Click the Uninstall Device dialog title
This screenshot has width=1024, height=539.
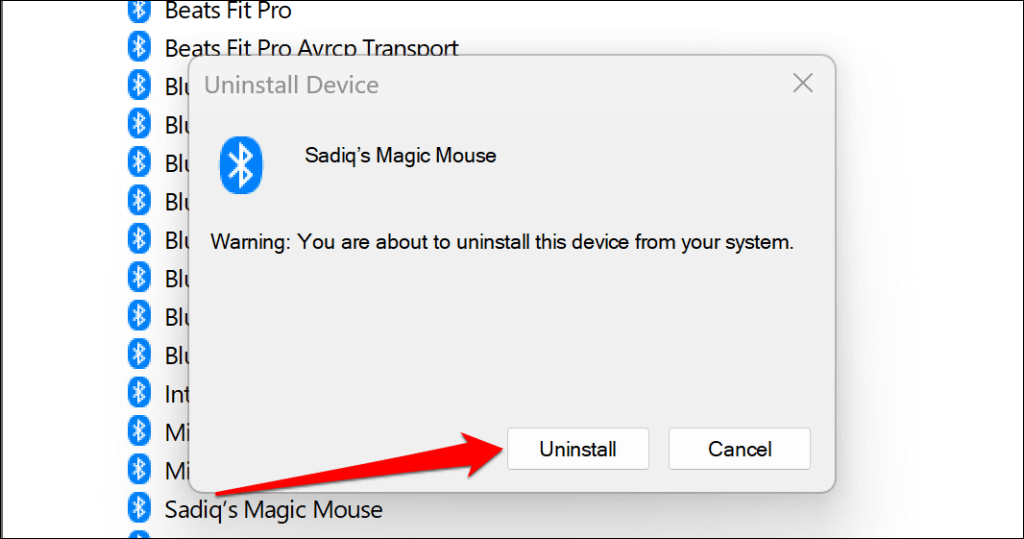pos(291,85)
